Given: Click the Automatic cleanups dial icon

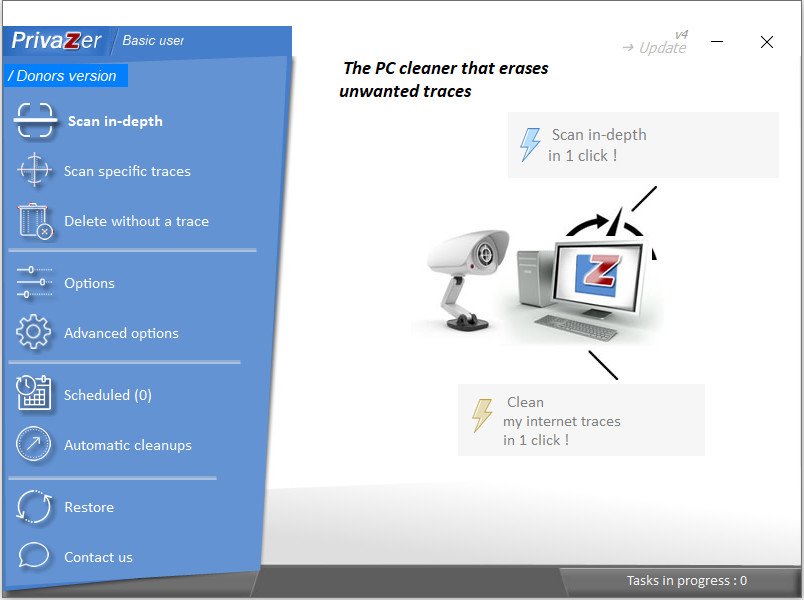Looking at the screenshot, I should (x=34, y=444).
